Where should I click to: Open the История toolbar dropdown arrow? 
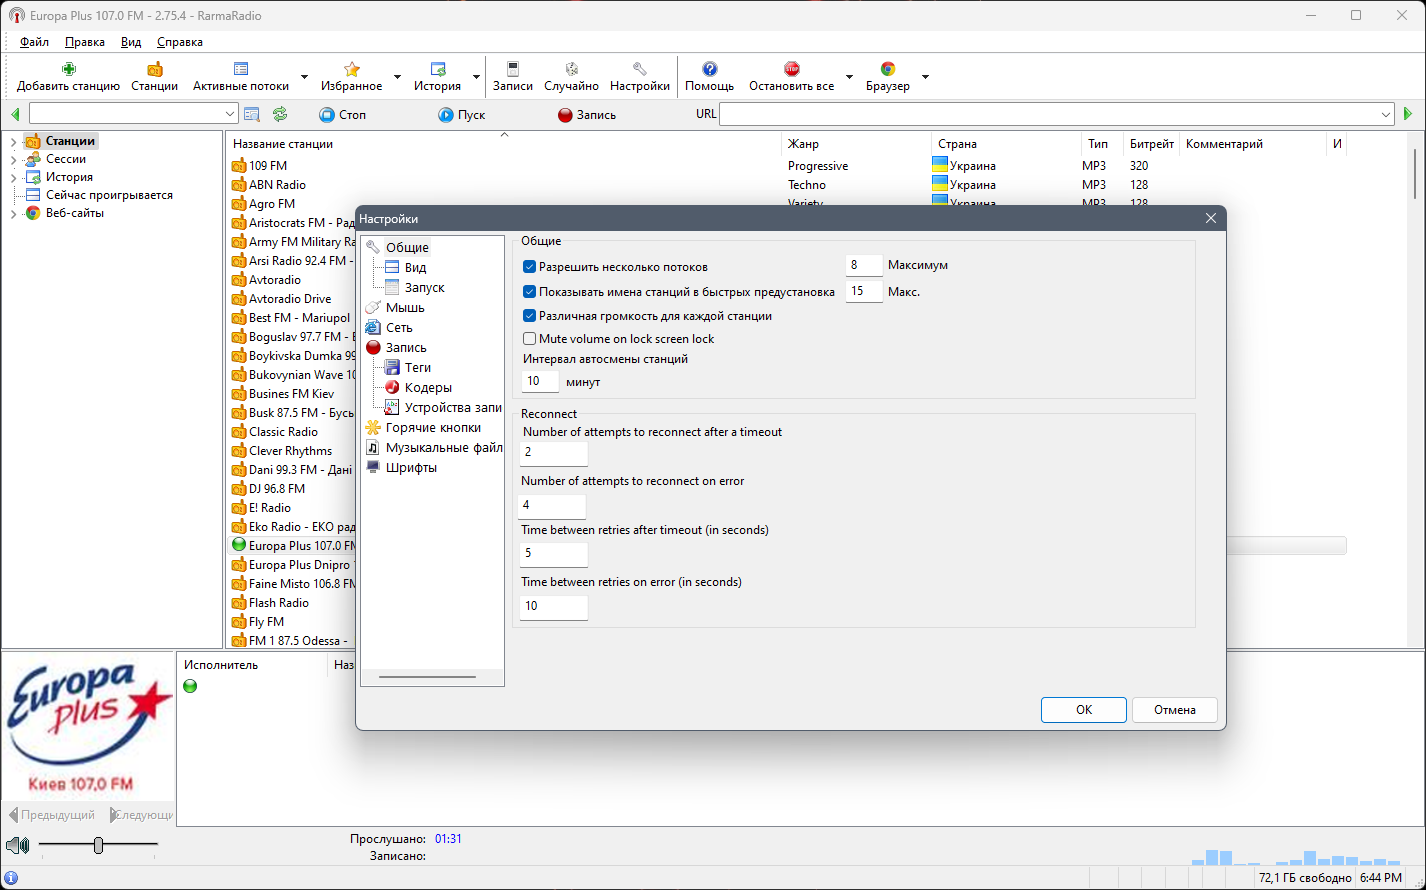[476, 77]
